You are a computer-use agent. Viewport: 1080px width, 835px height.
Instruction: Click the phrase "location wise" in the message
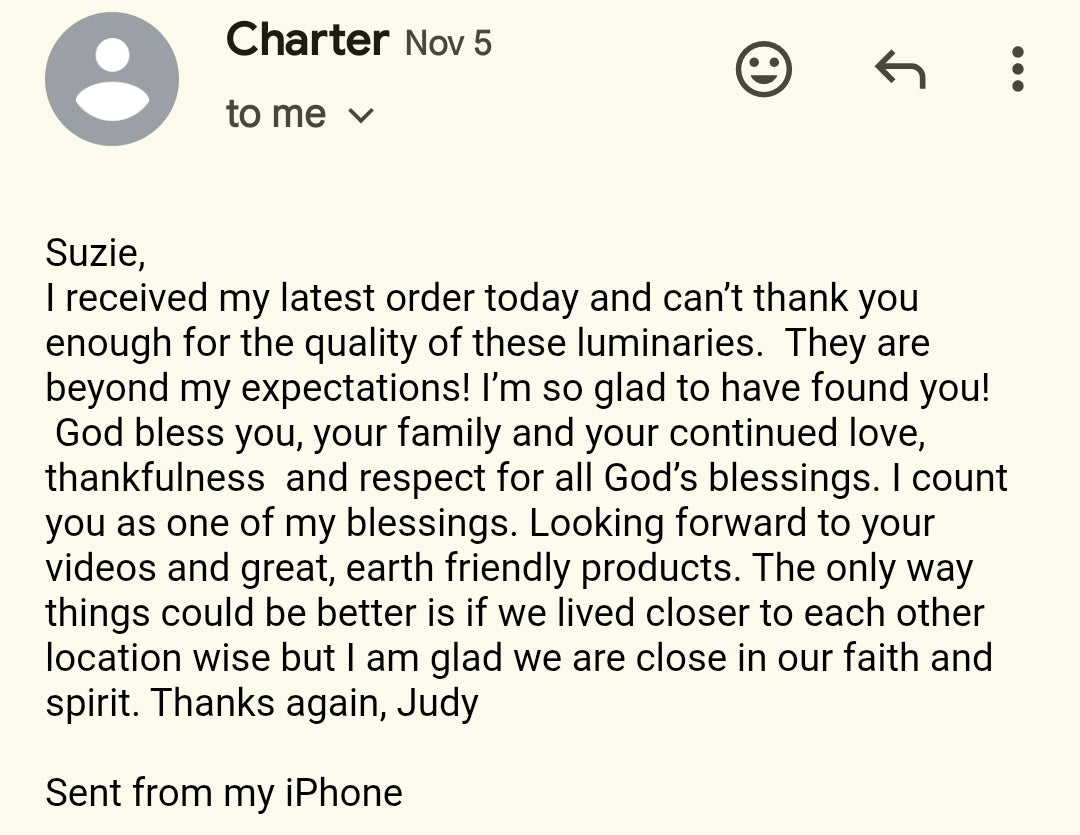pos(158,658)
